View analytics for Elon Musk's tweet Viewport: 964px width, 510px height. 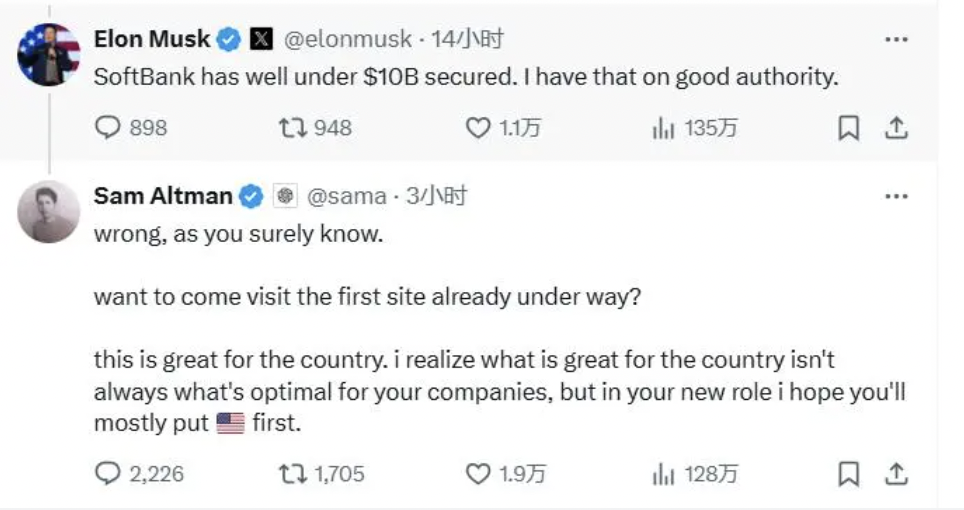point(663,128)
